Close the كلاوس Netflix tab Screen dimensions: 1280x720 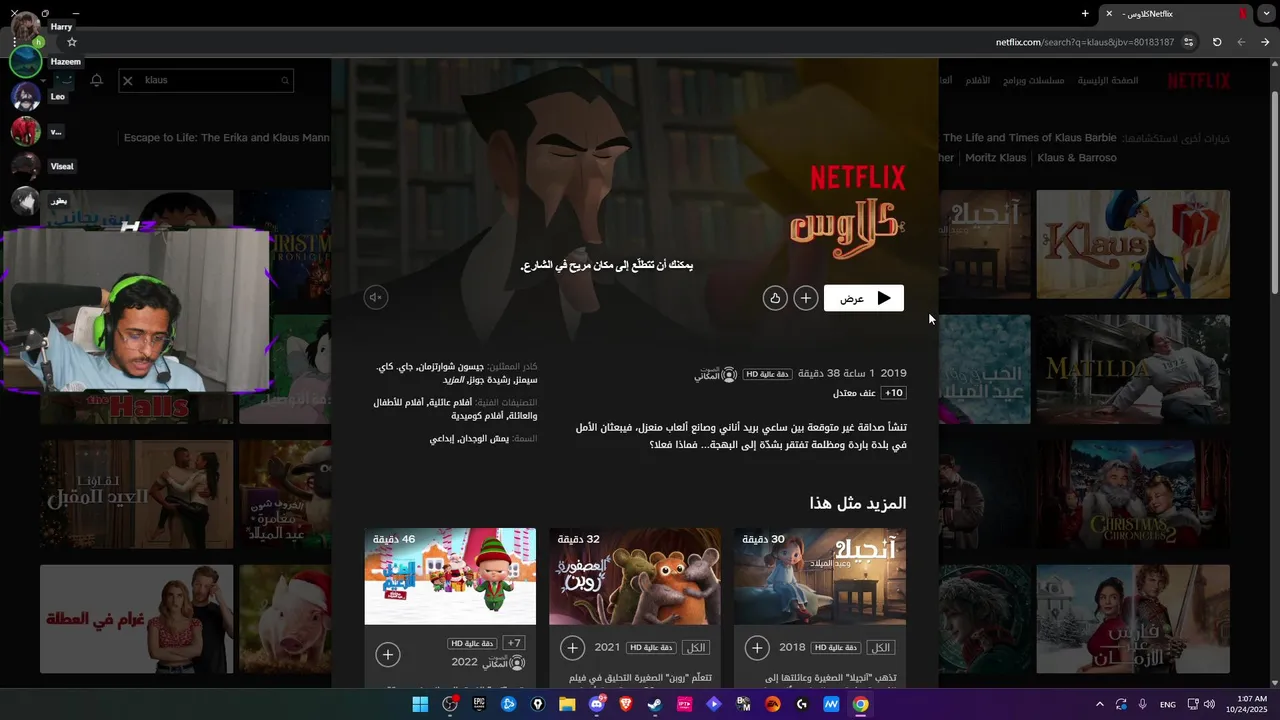point(1108,14)
